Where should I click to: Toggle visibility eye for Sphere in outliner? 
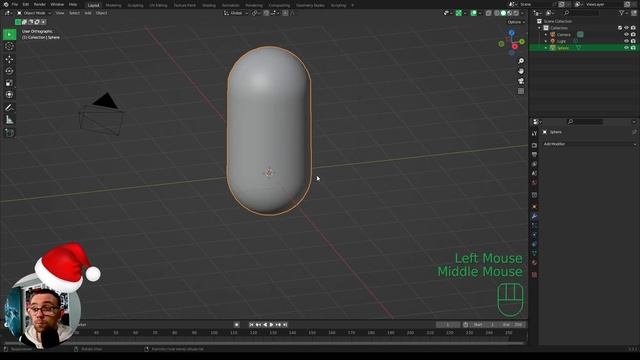coord(627,48)
